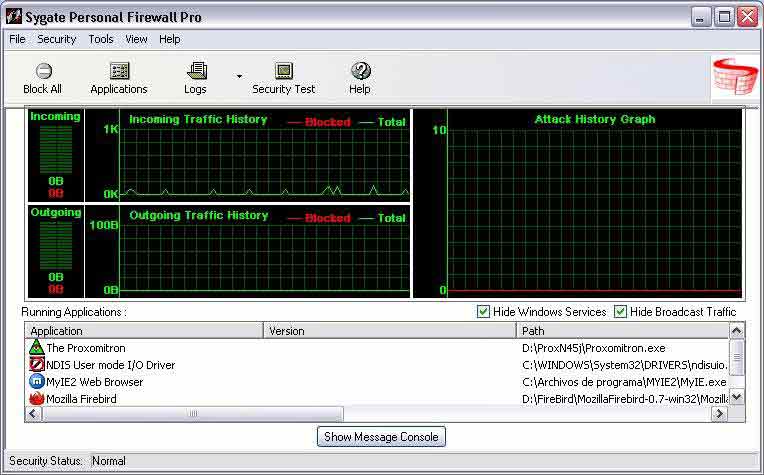Minimize the Sygate firewall window
This screenshot has height=475, width=764.
(x=701, y=18)
